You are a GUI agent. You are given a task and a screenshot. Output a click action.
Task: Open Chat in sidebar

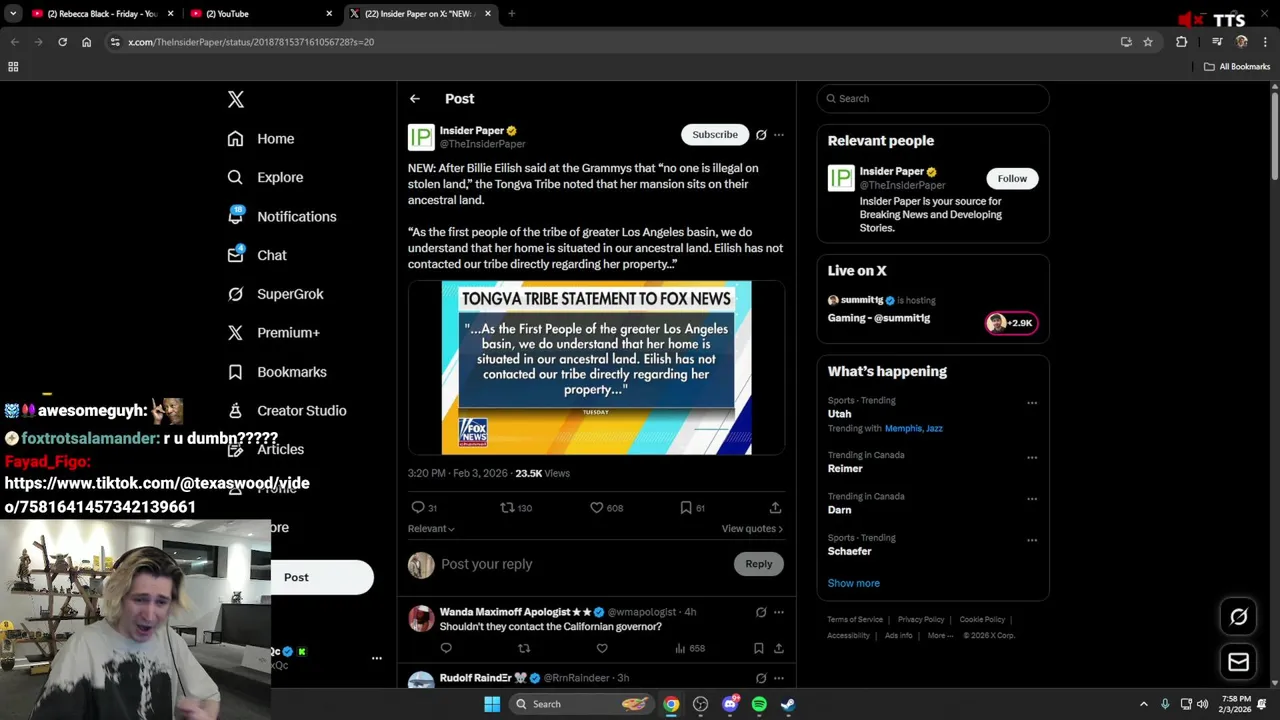click(257, 255)
